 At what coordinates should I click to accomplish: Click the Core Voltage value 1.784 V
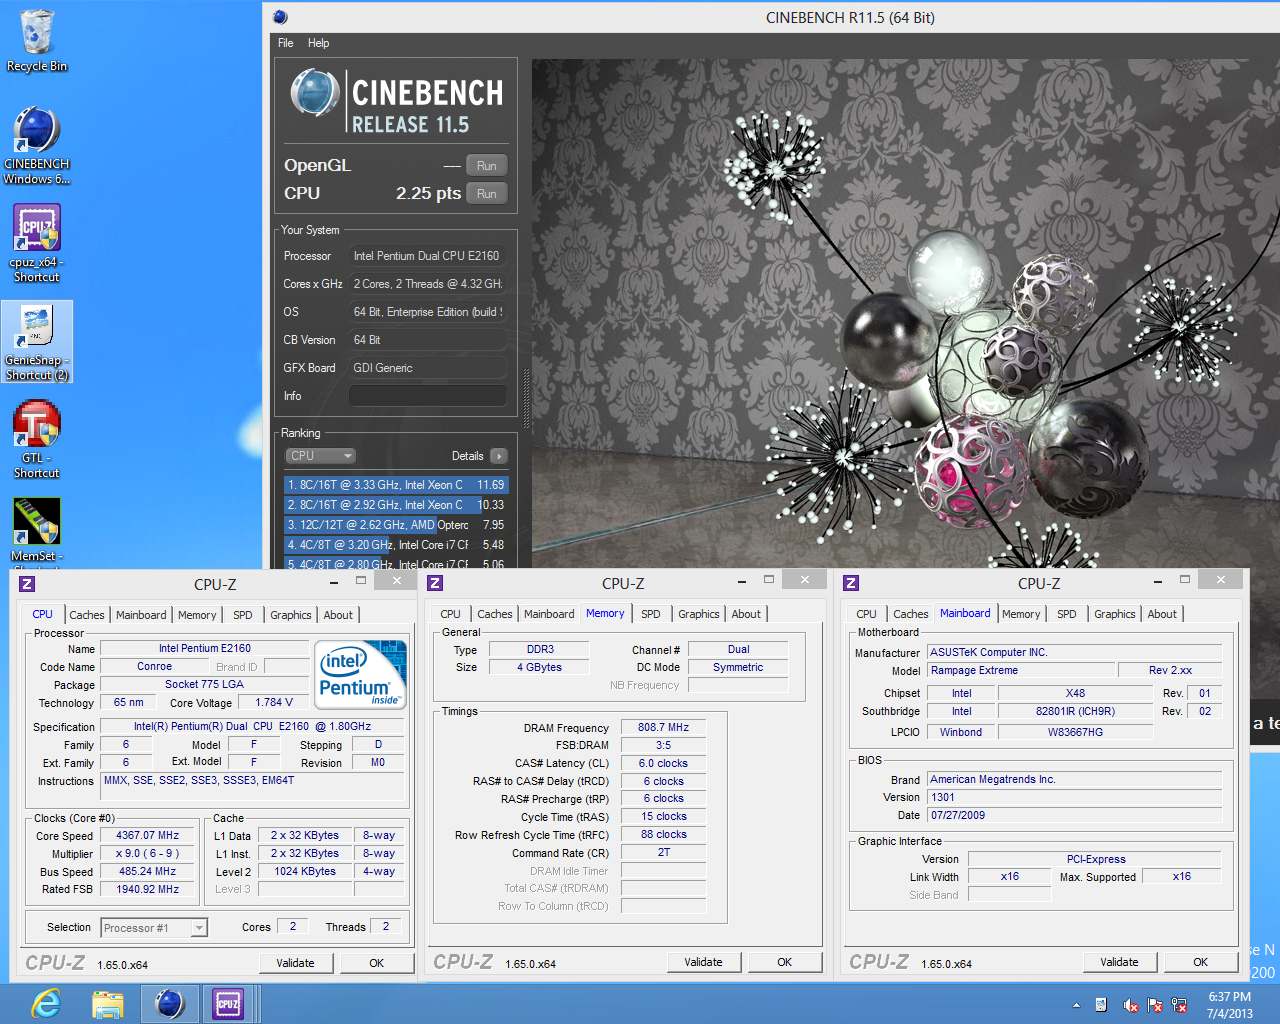tap(274, 703)
